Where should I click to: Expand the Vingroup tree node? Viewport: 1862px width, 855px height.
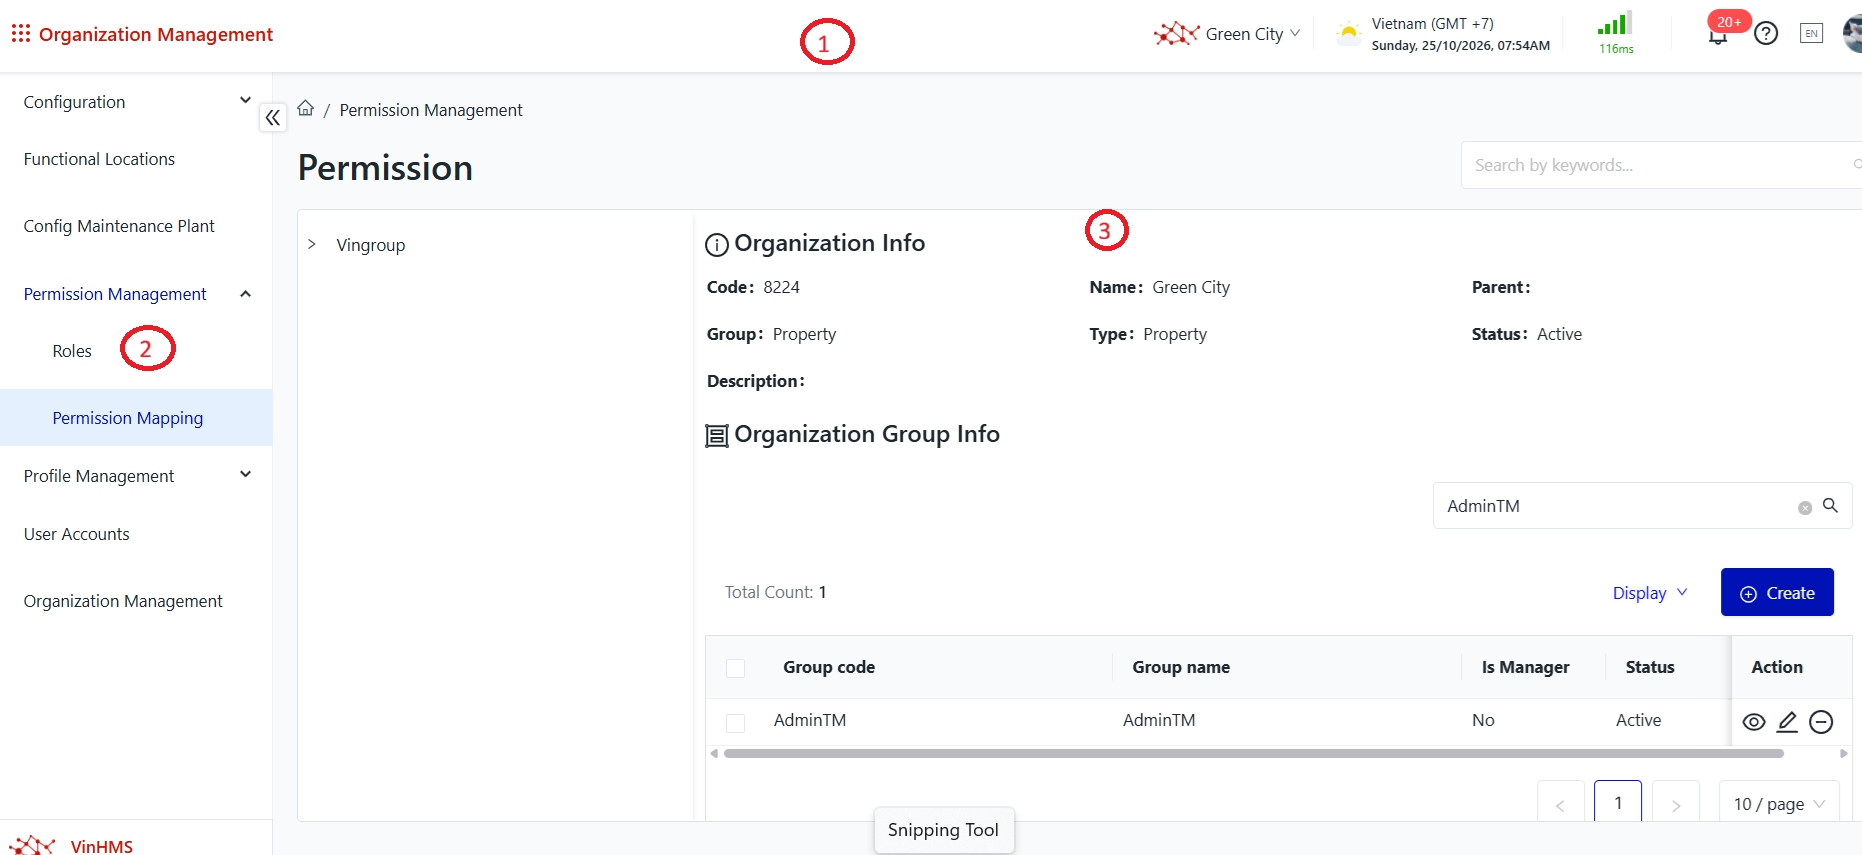click(312, 244)
